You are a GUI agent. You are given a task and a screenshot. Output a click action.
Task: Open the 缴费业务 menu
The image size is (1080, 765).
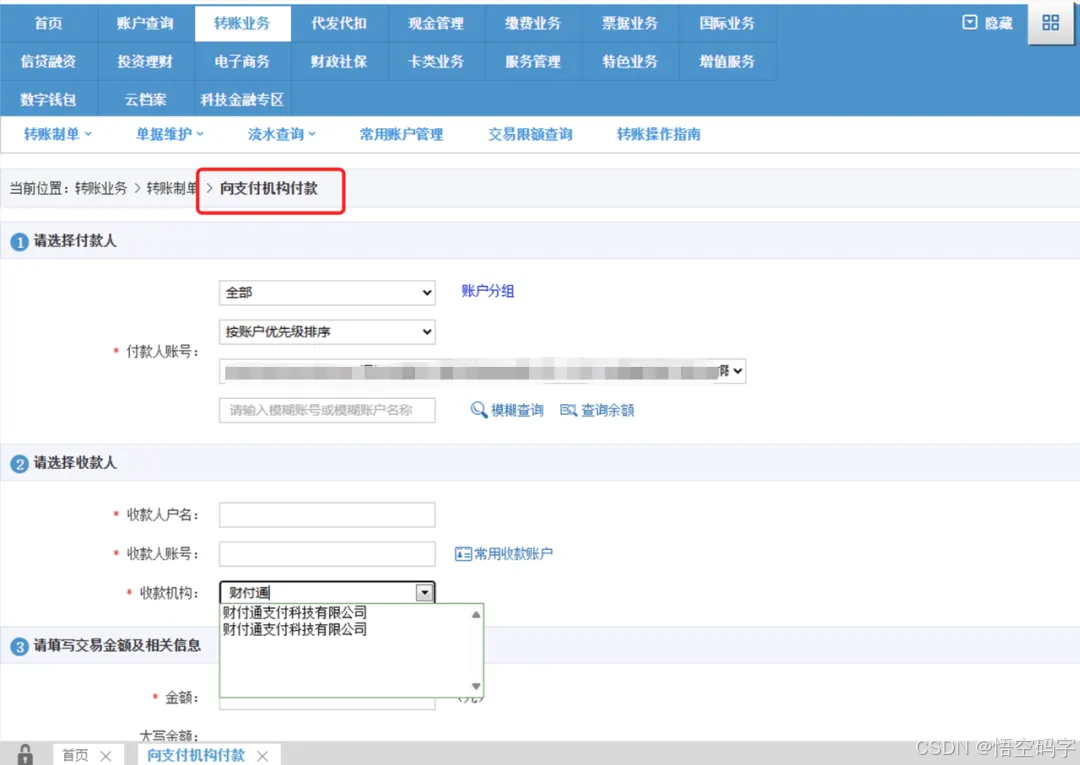pos(533,23)
